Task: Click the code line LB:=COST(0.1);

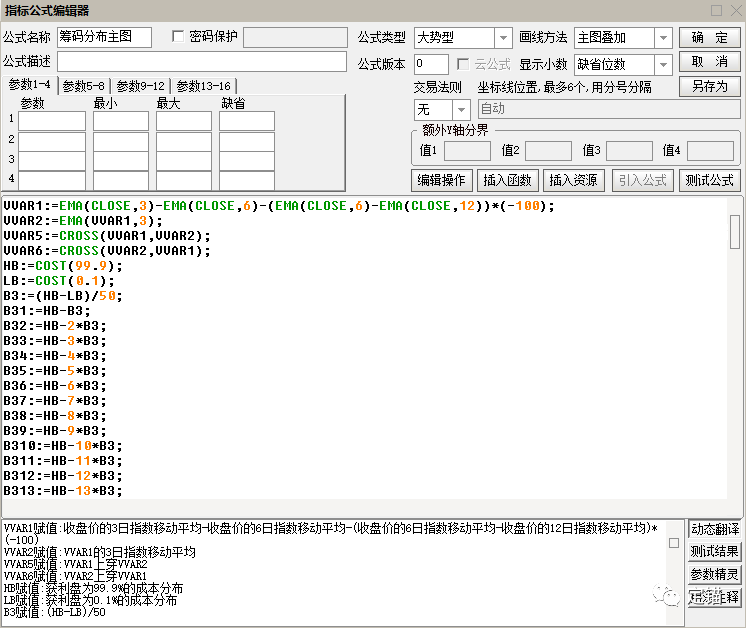Action: (59, 281)
